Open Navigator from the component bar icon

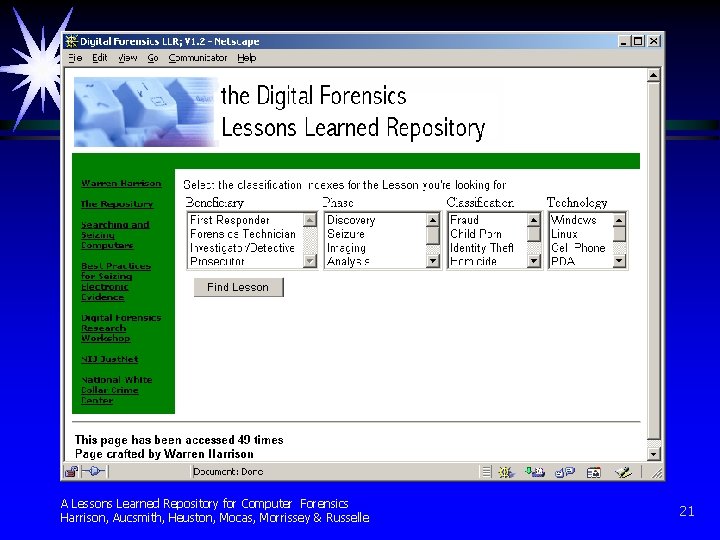(506, 472)
